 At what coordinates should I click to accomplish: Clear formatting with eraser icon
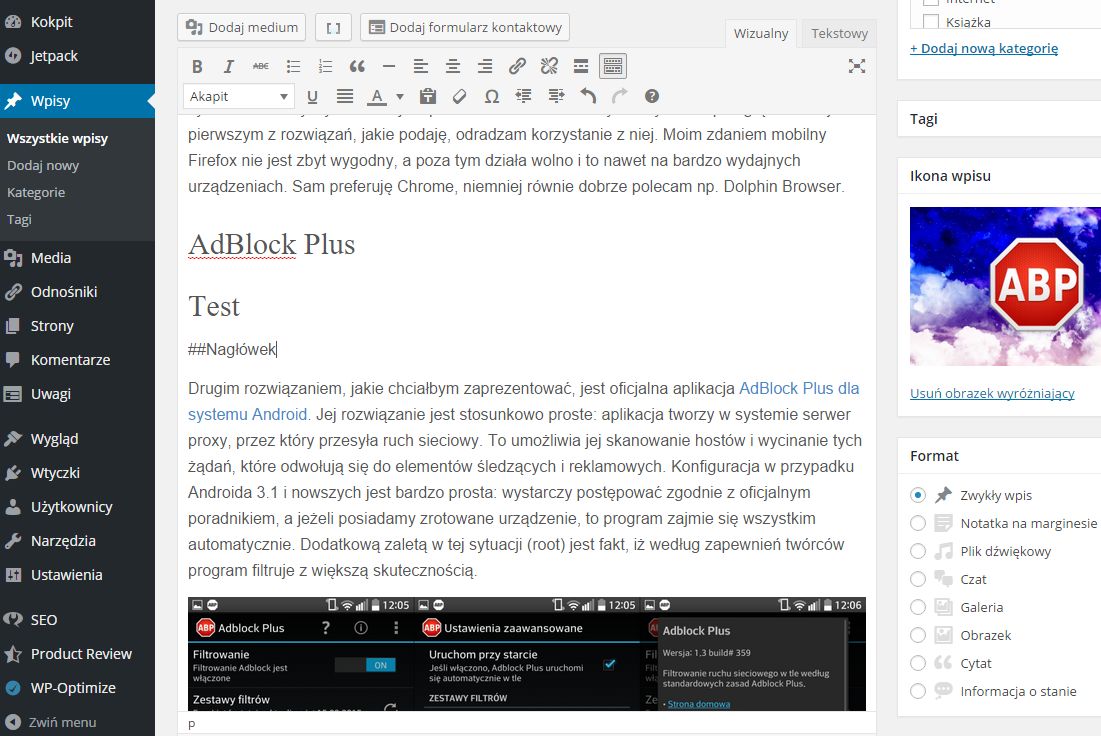[x=459, y=96]
